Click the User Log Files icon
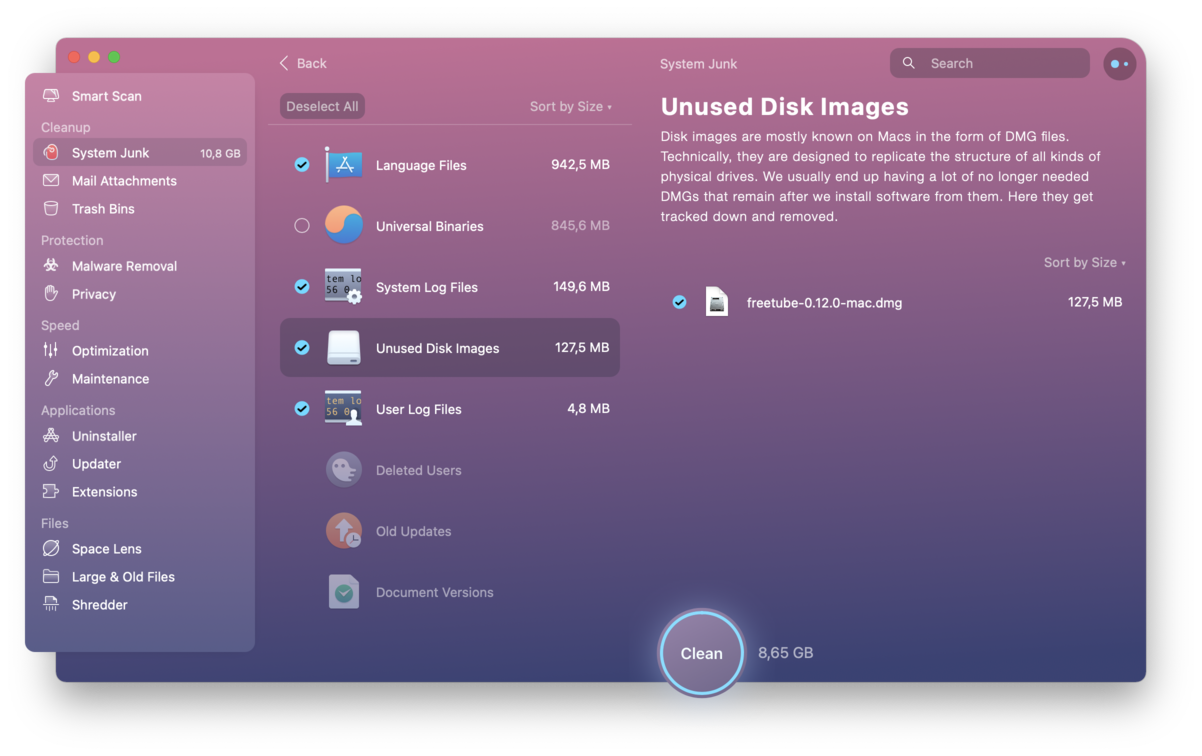The image size is (1202, 756). pyautogui.click(x=343, y=409)
